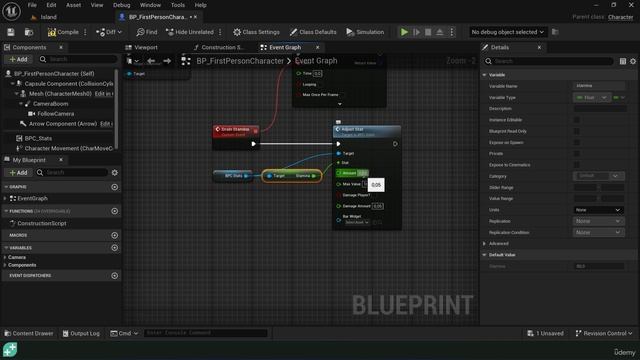Go back in graph navigation history
Screen dimensions: 640x360
(x=151, y=61)
